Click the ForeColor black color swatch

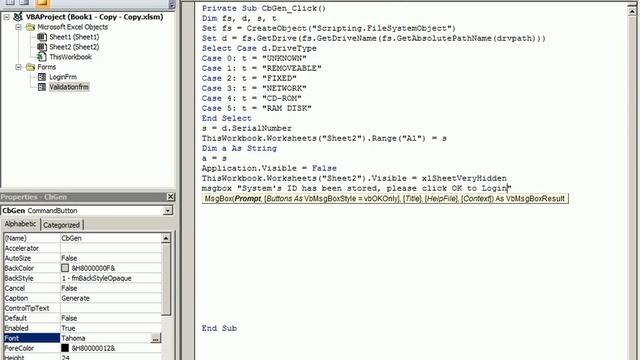click(x=65, y=348)
